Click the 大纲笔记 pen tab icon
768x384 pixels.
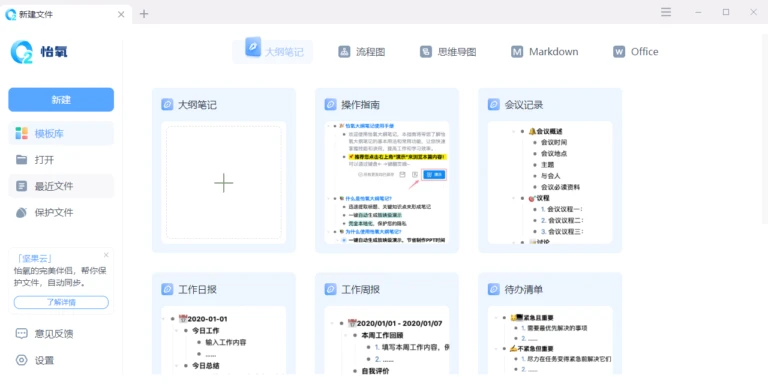pyautogui.click(x=253, y=47)
